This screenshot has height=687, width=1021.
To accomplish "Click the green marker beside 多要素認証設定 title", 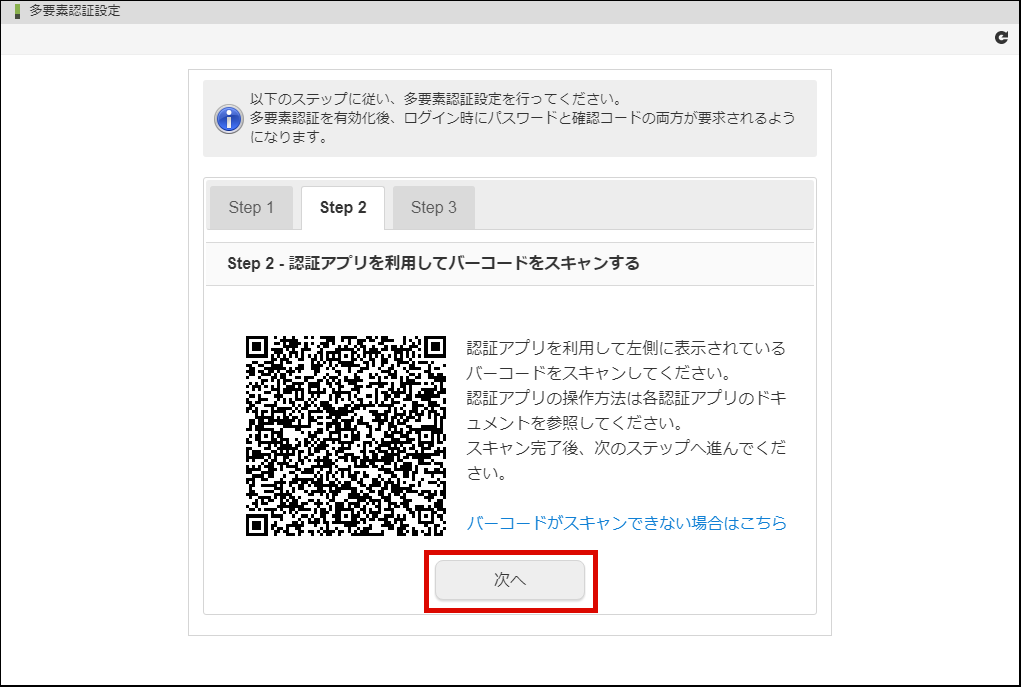I will click(18, 11).
